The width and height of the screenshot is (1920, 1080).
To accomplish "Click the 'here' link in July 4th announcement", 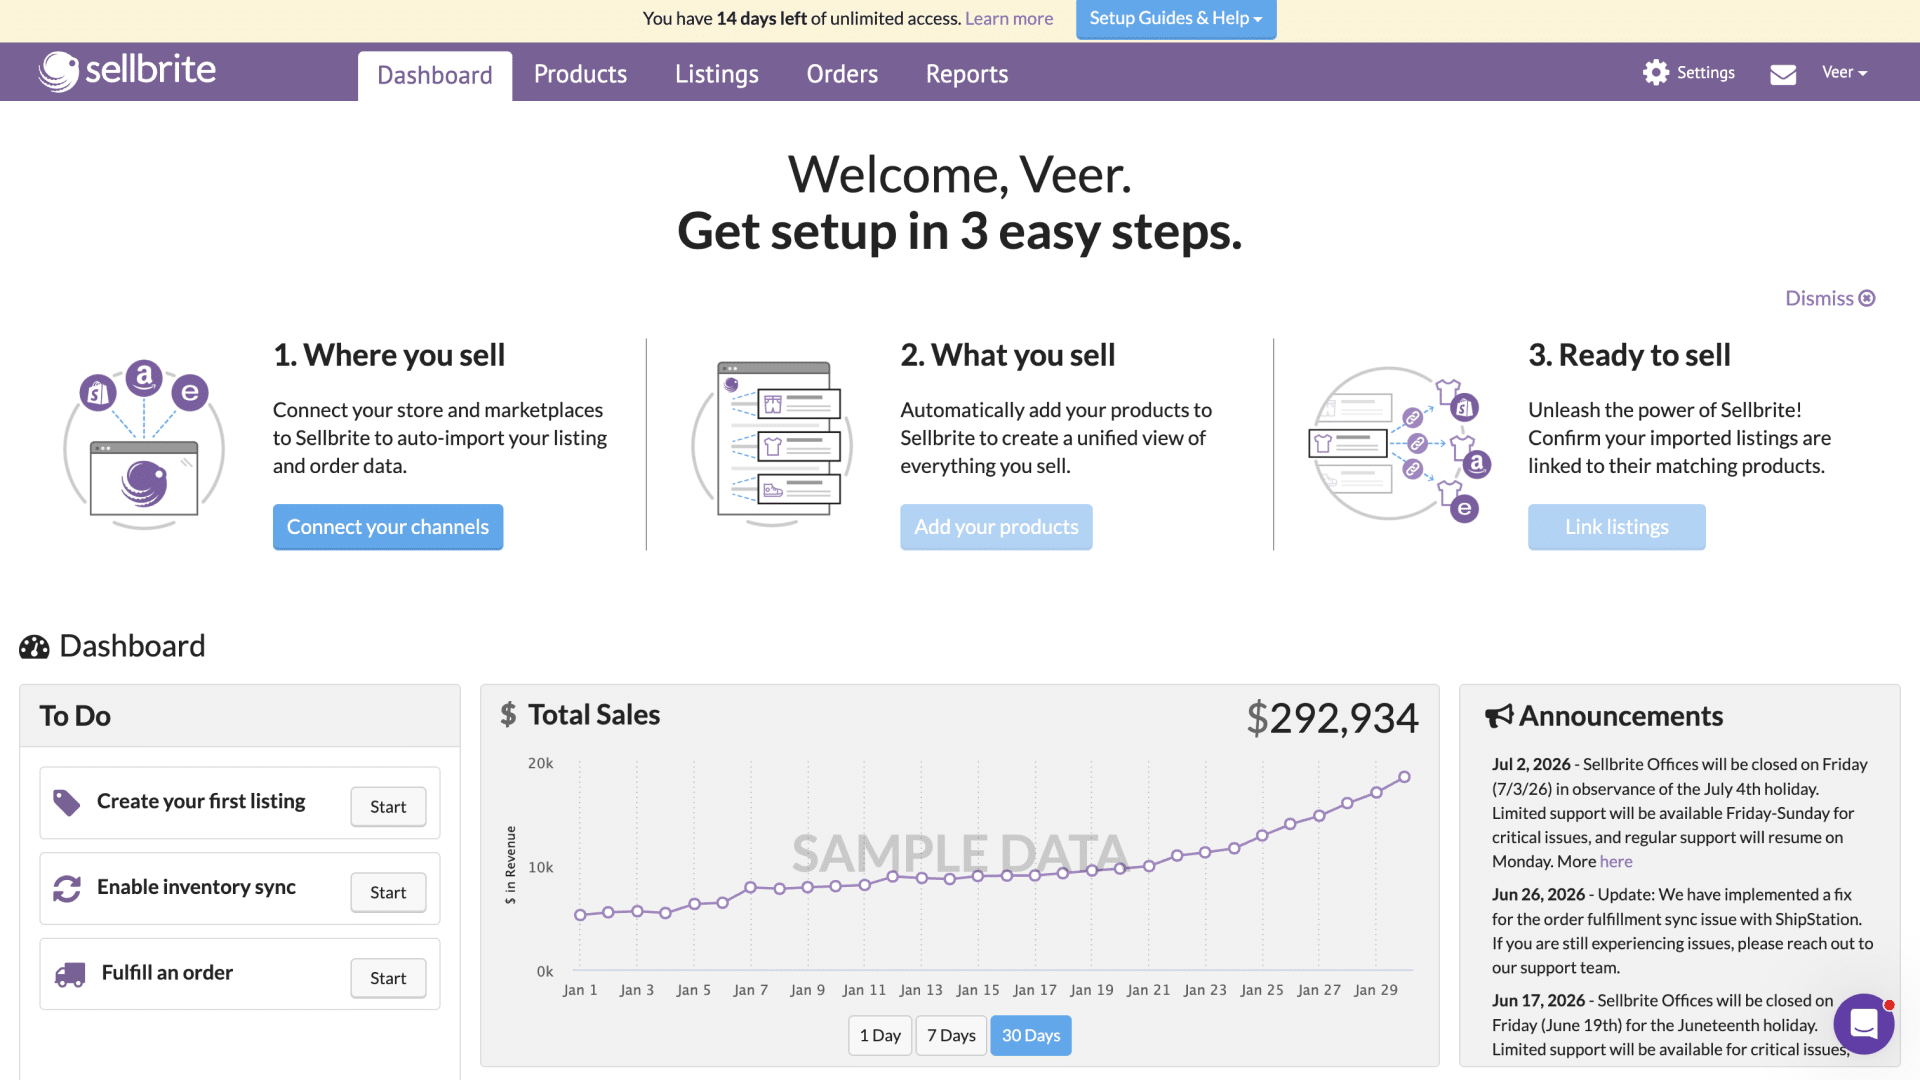I will (x=1616, y=862).
